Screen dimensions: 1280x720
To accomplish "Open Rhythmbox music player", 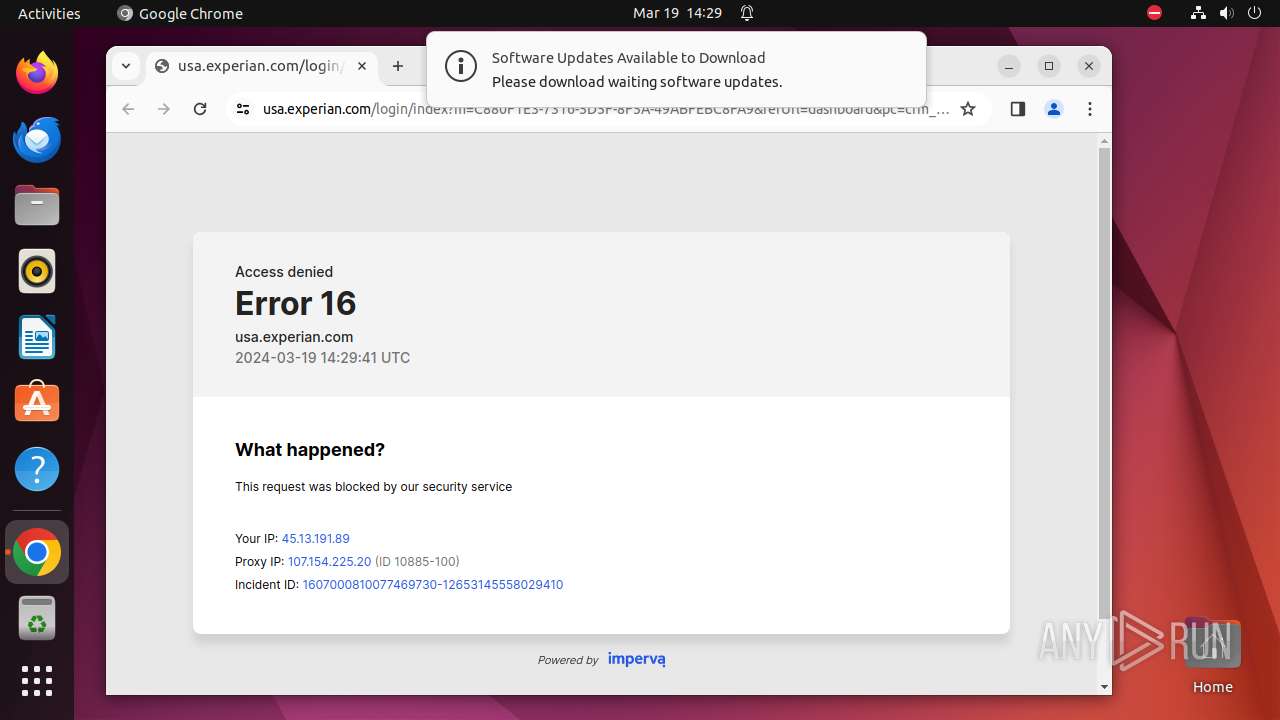I will (x=37, y=271).
